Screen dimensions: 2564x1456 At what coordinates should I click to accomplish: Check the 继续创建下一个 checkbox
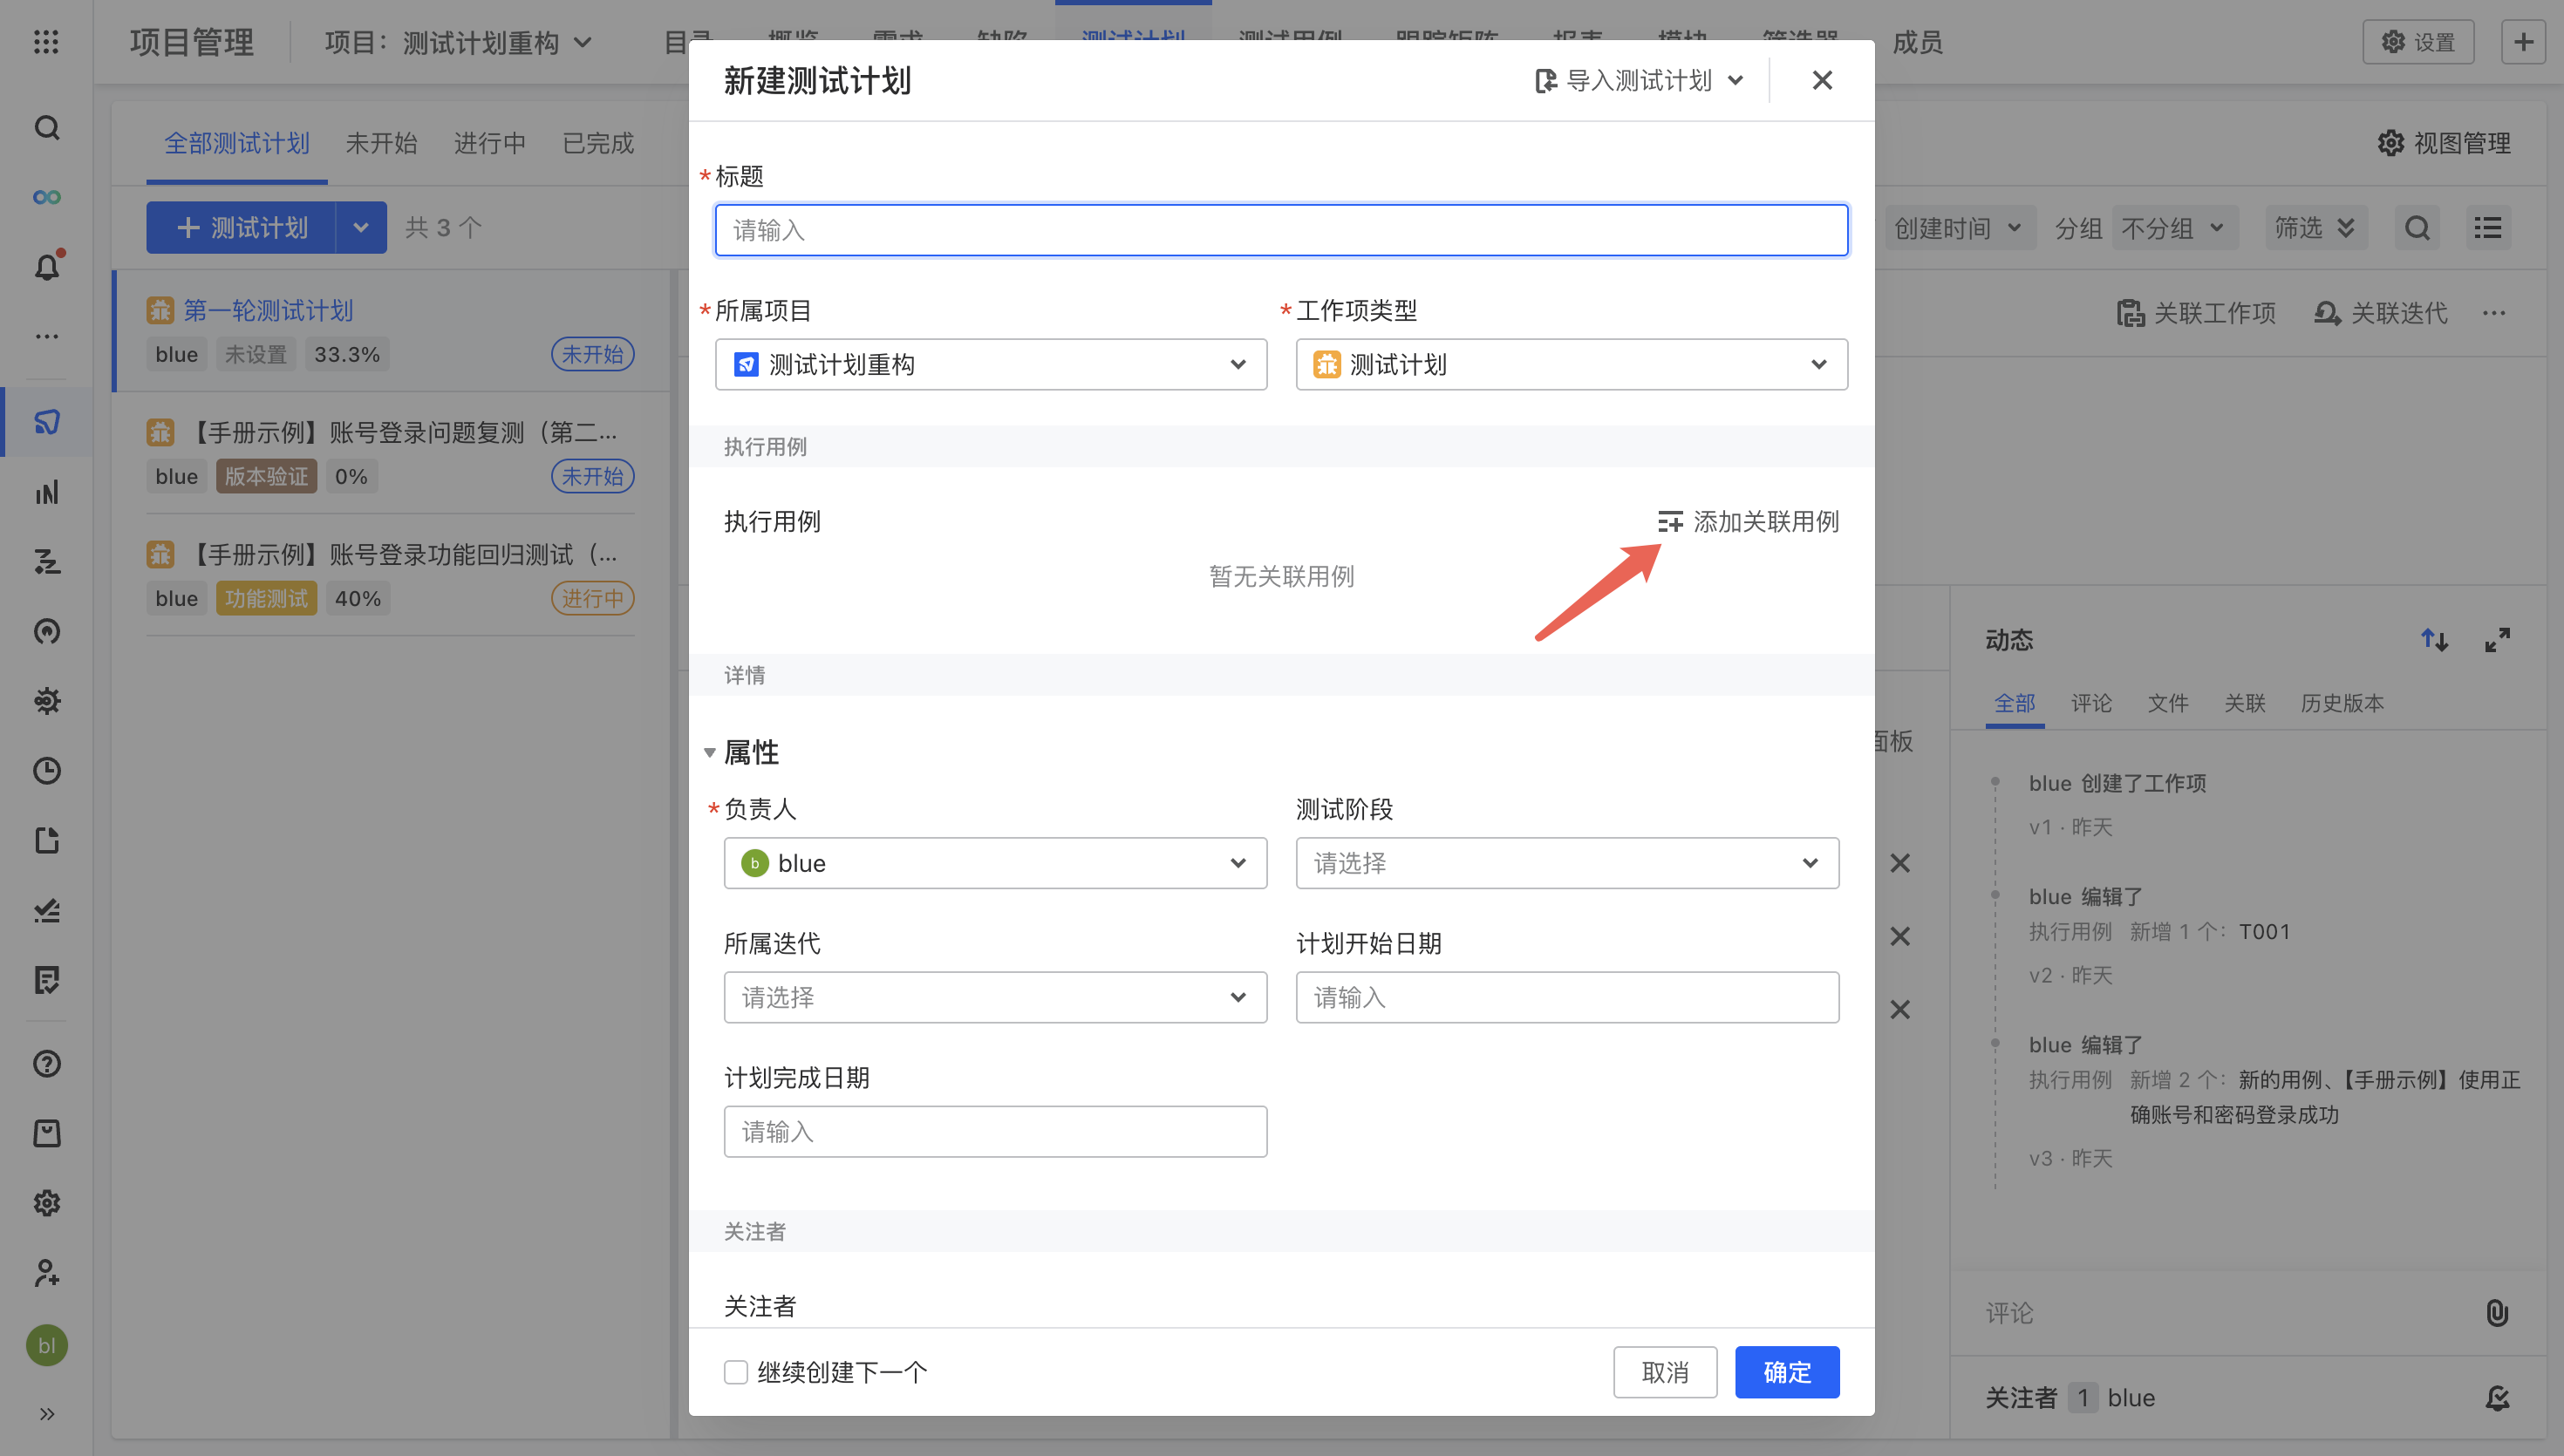pyautogui.click(x=736, y=1371)
